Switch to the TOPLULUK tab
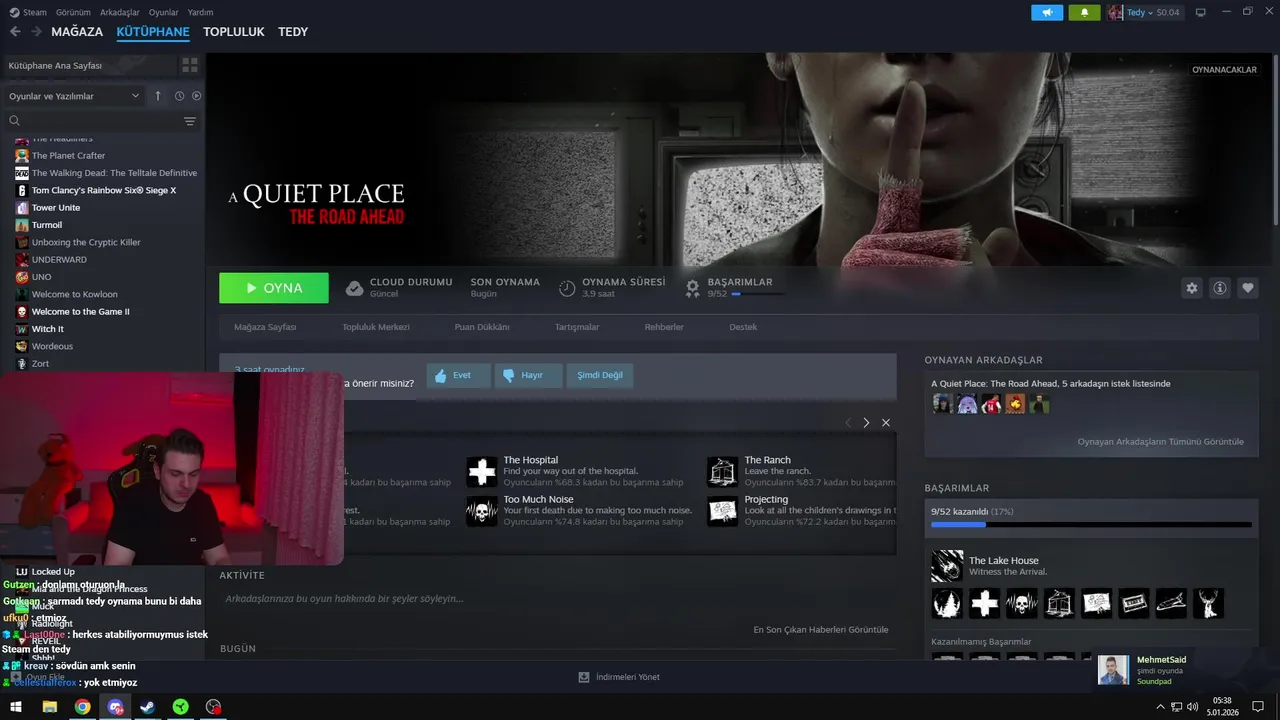The image size is (1280, 720). pyautogui.click(x=234, y=32)
